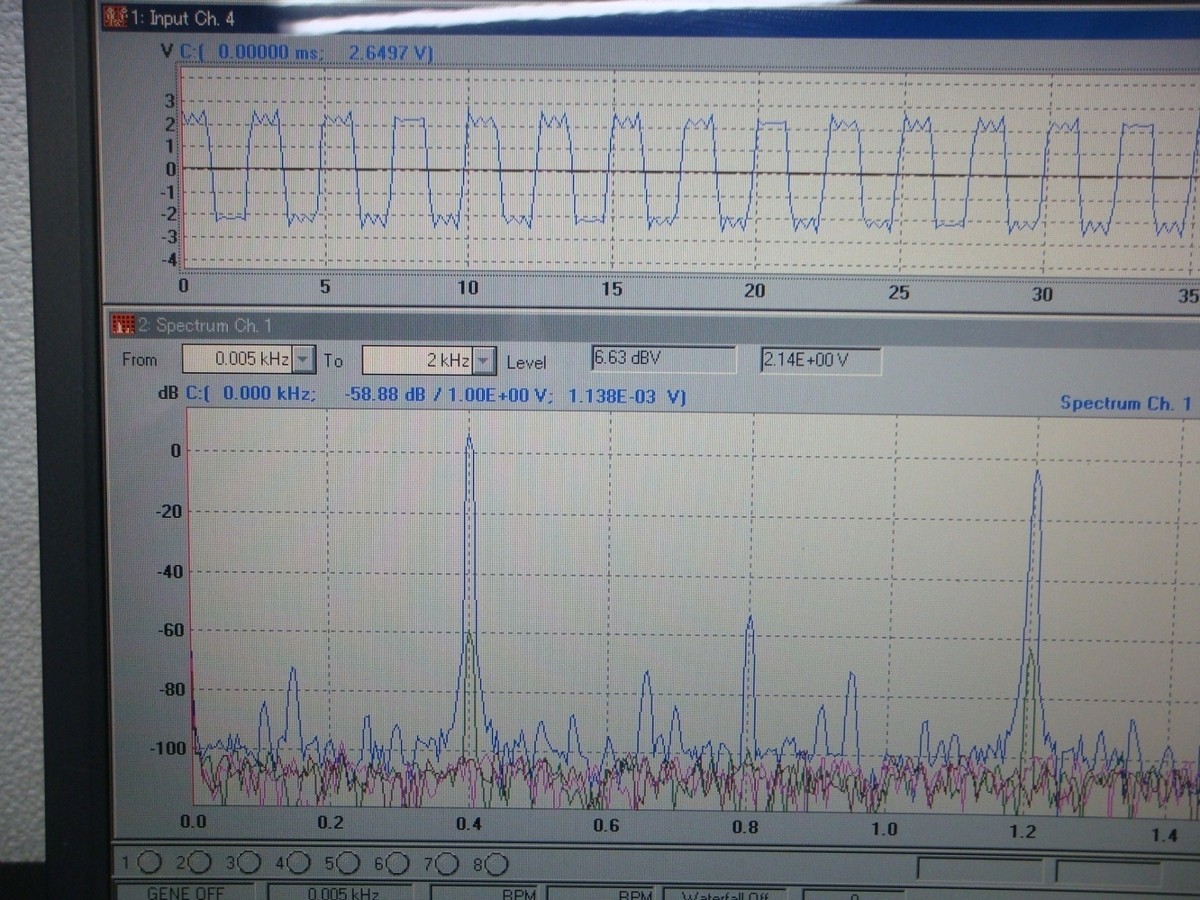Image resolution: width=1200 pixels, height=900 pixels.
Task: Click the red cursor line in input waveform
Action: pyautogui.click(x=180, y=168)
